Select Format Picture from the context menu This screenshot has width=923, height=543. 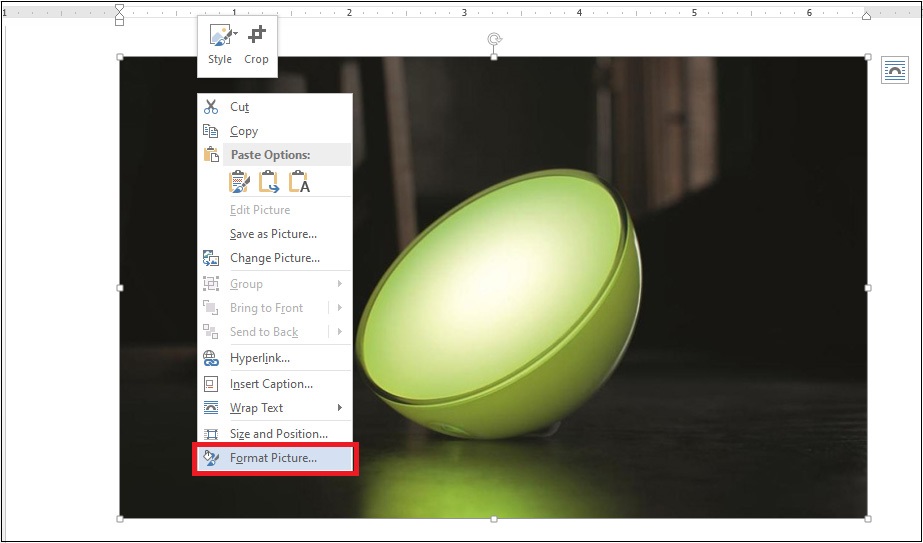pyautogui.click(x=273, y=458)
